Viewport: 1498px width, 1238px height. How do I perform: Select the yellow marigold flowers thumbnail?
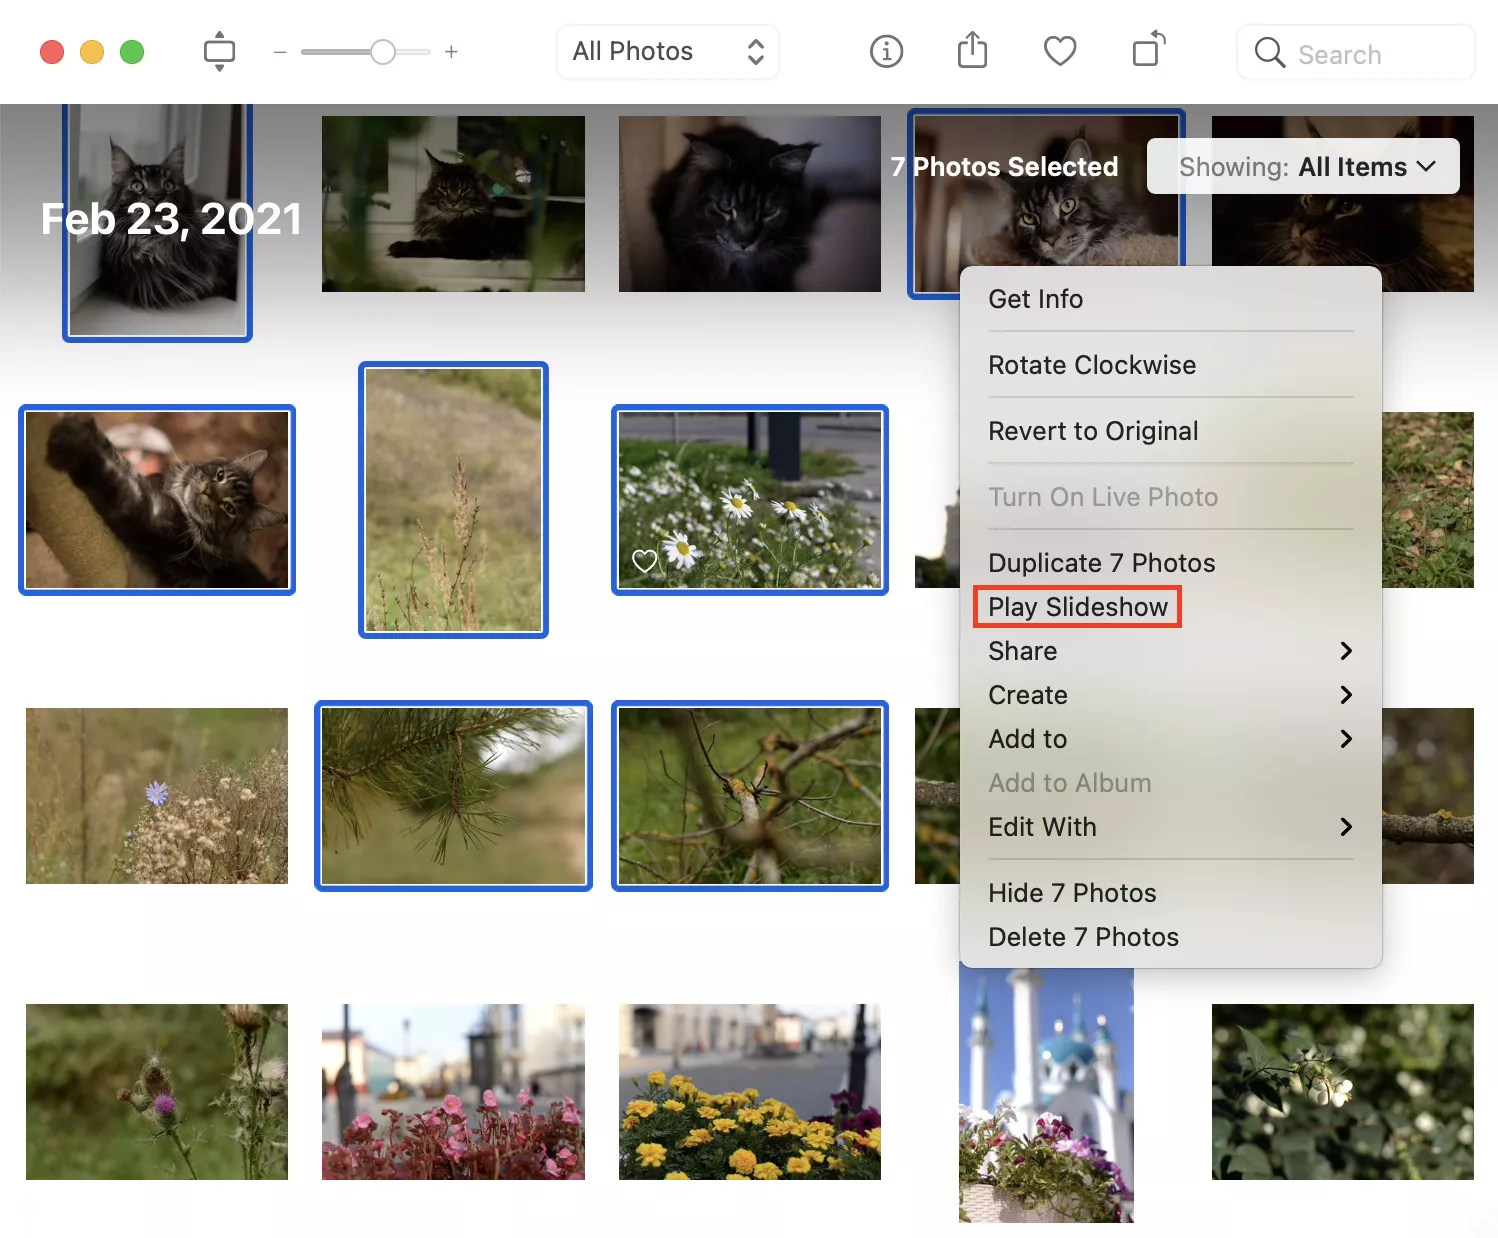pyautogui.click(x=749, y=1092)
